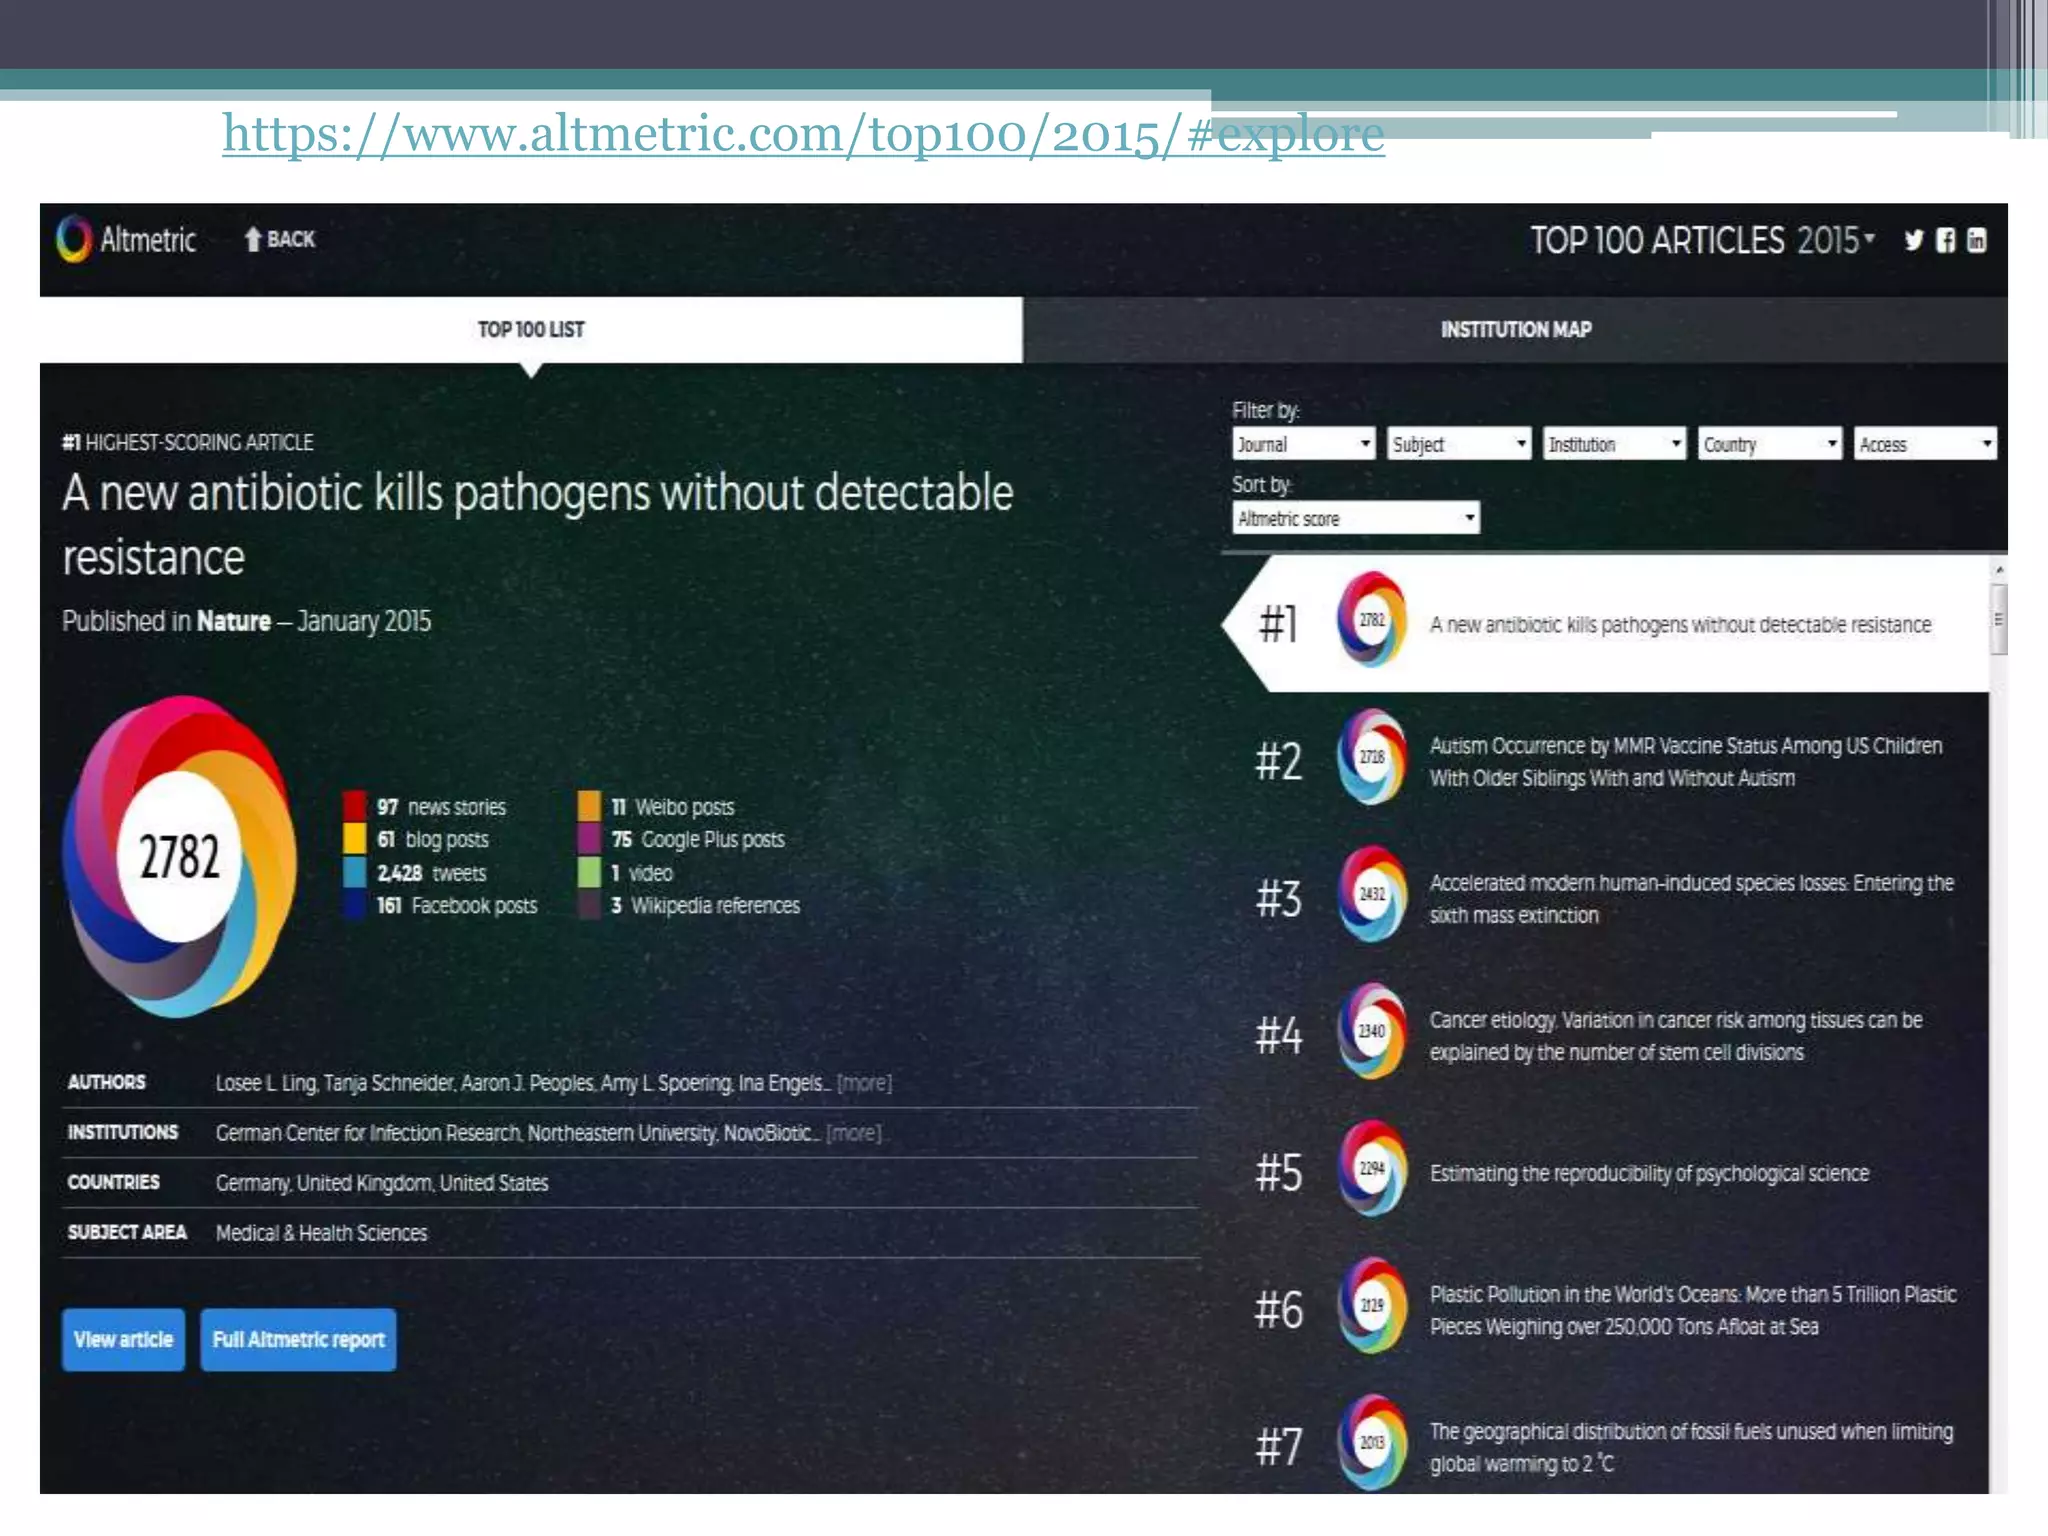Click the red news stories color swatch
The width and height of the screenshot is (2048, 1536).
(x=354, y=806)
